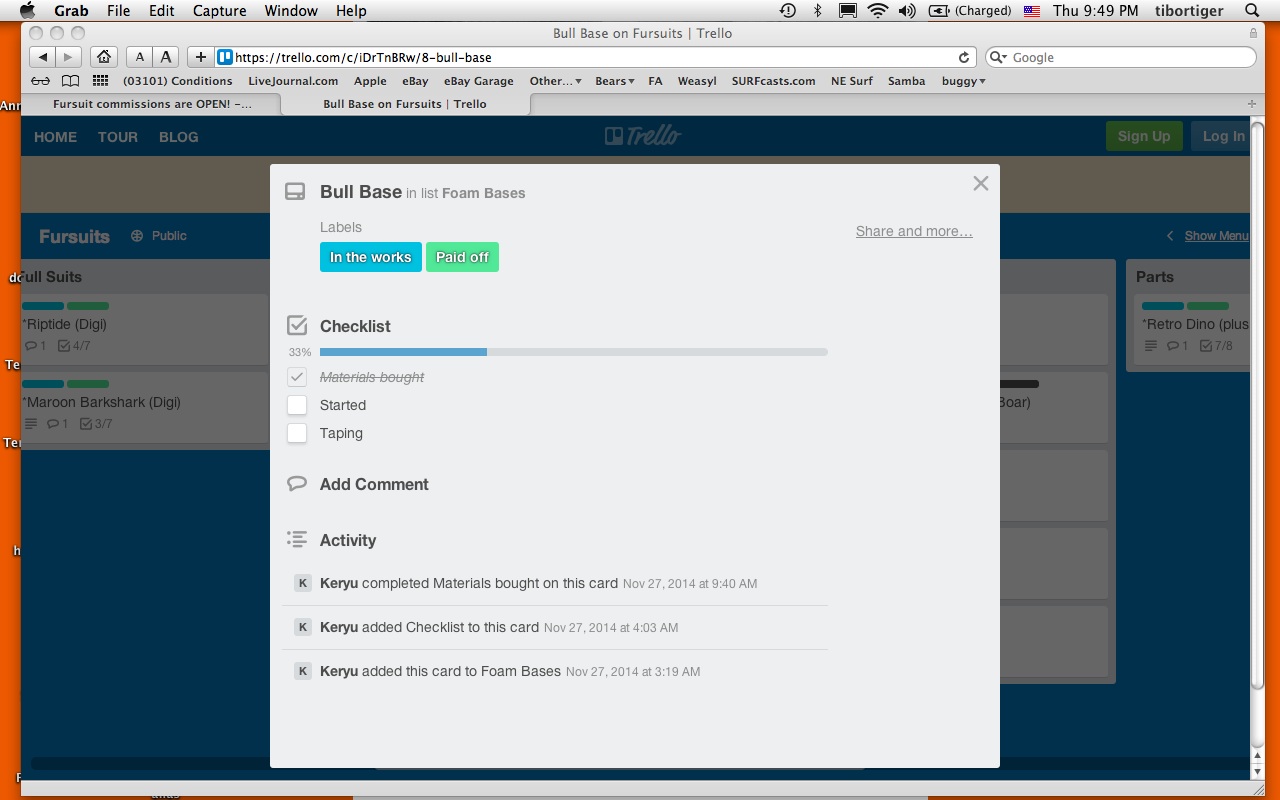Check the Taping checklist item
This screenshot has height=800, width=1280.
[x=297, y=433]
